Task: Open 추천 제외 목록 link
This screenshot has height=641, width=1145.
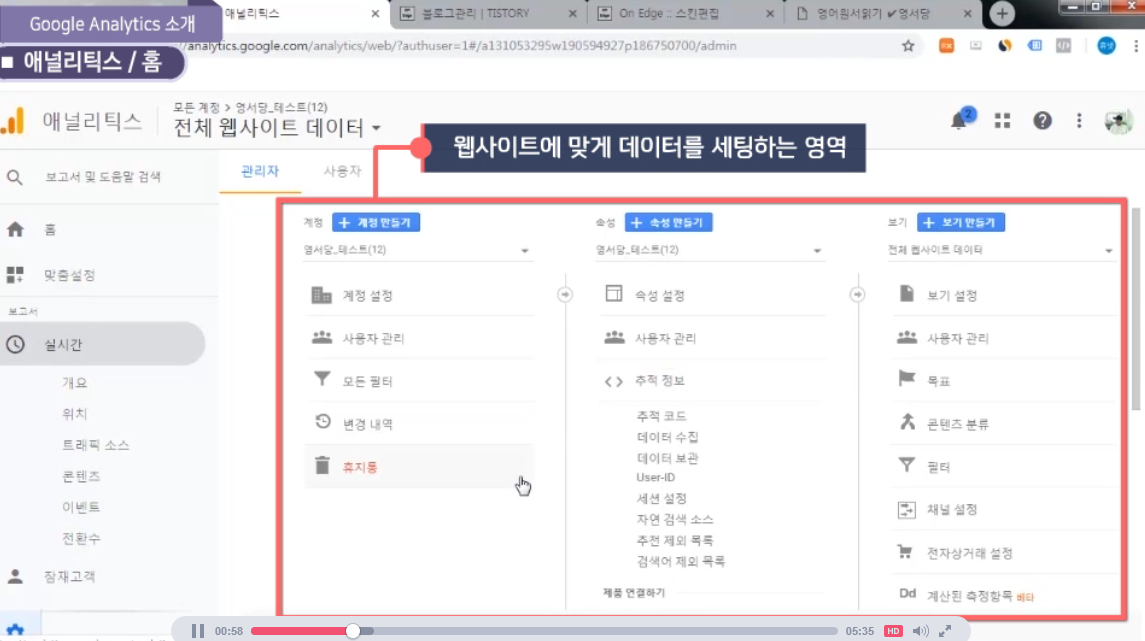Action: tap(675, 541)
